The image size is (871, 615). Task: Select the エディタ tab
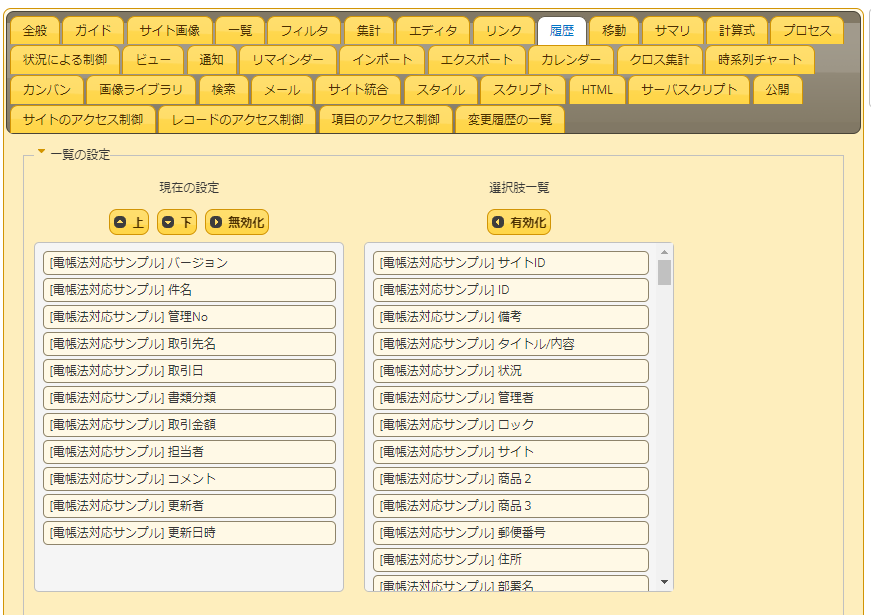tap(433, 31)
